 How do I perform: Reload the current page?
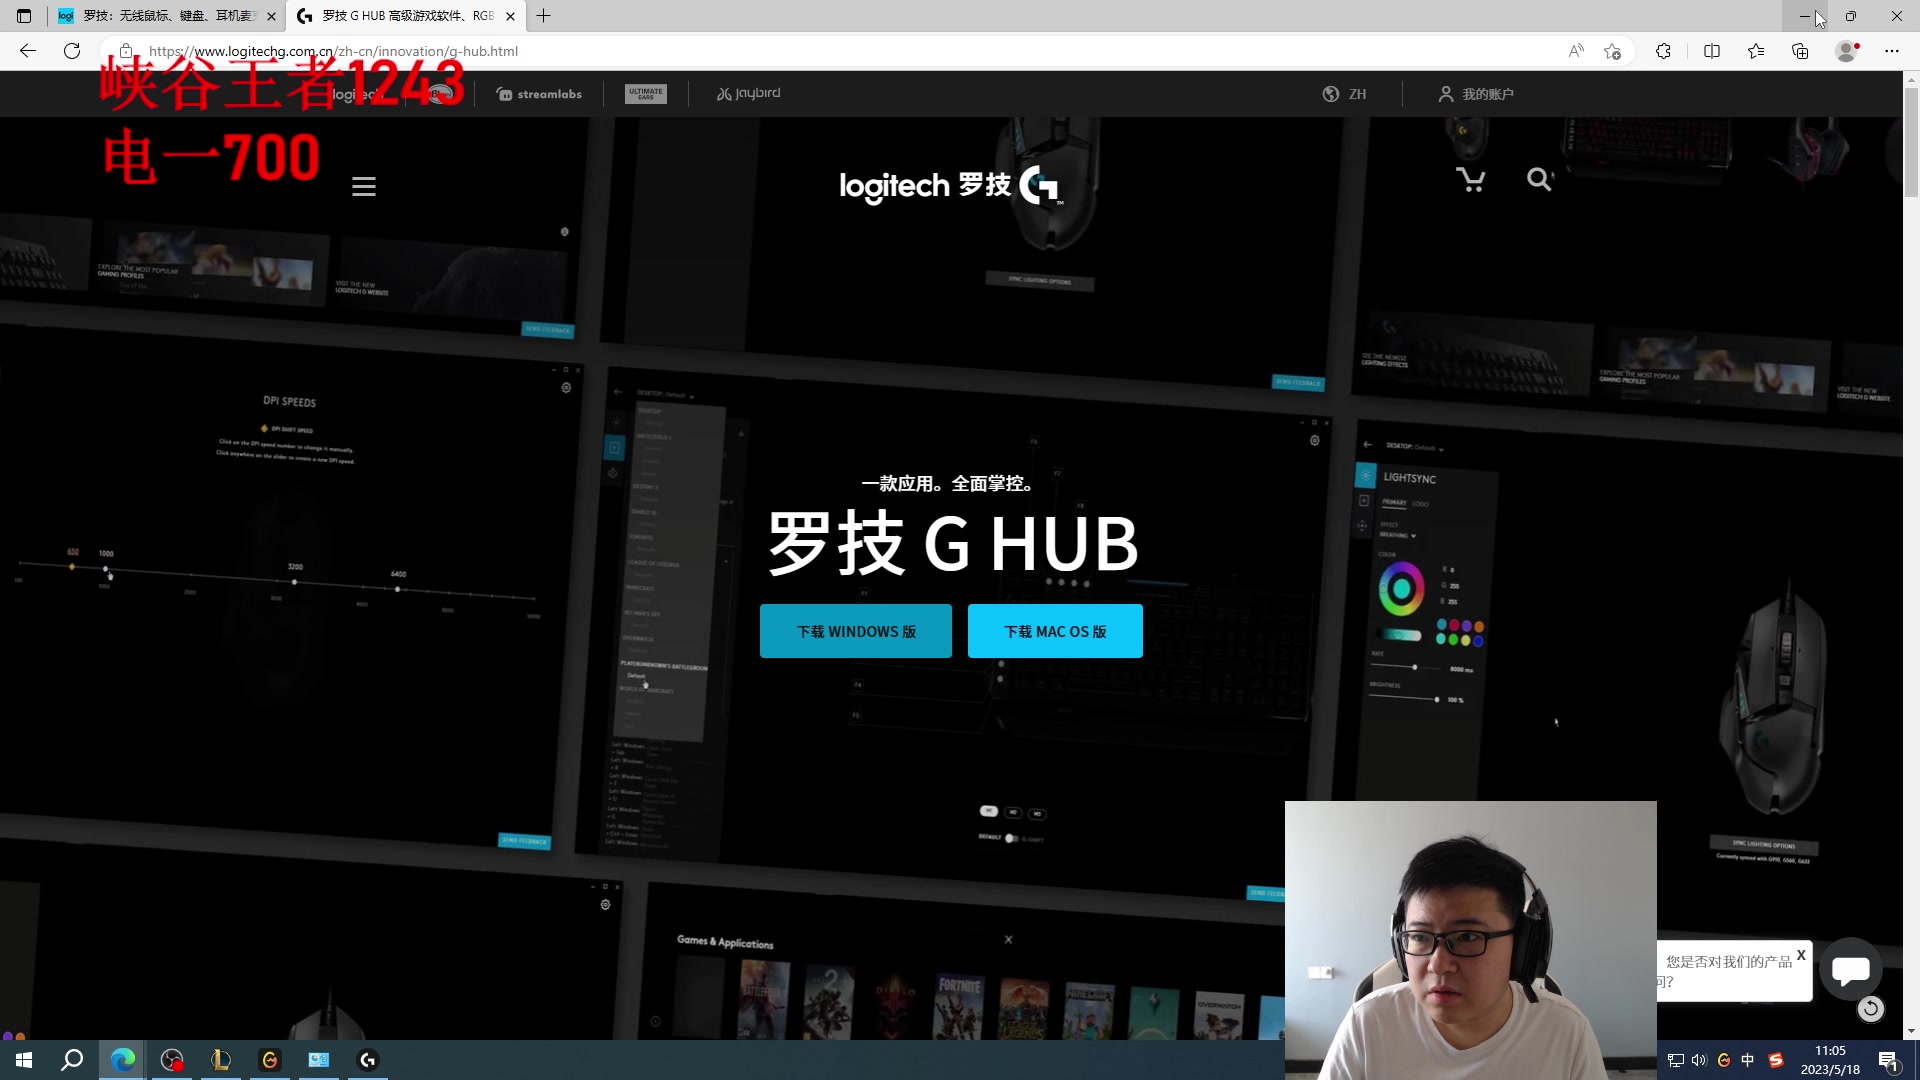point(72,51)
